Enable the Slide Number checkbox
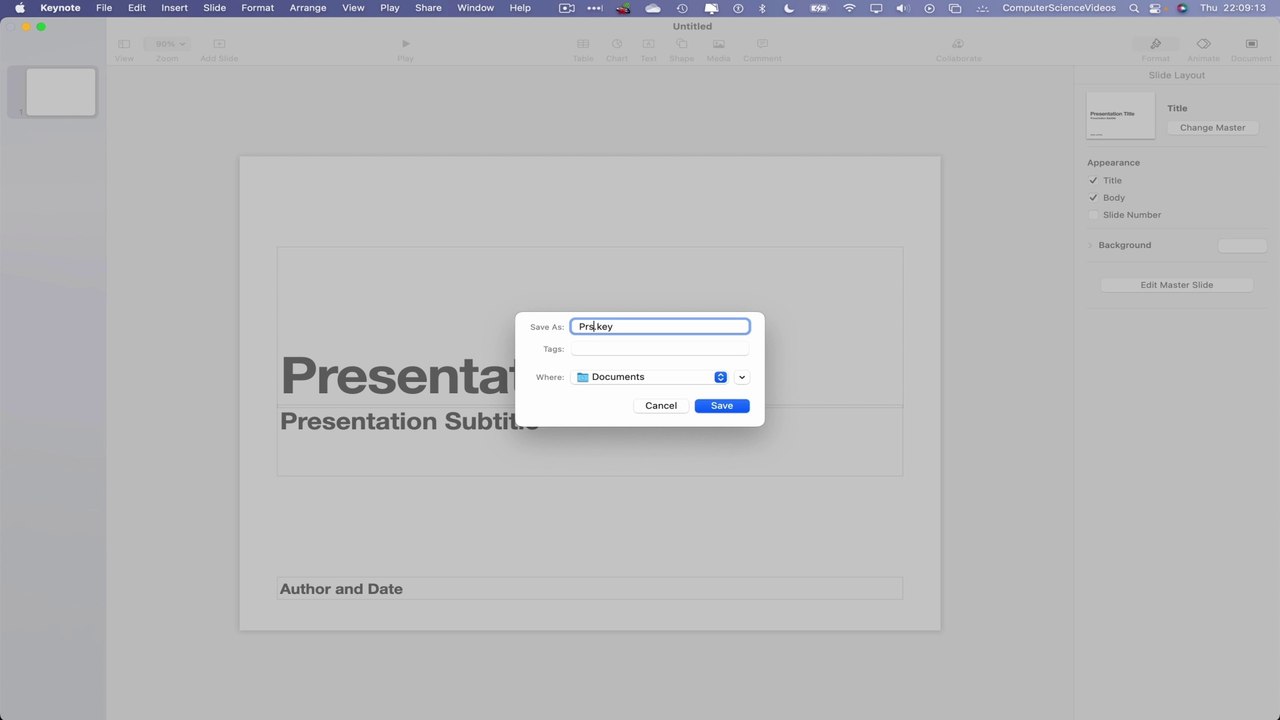The image size is (1280, 720). tap(1093, 215)
